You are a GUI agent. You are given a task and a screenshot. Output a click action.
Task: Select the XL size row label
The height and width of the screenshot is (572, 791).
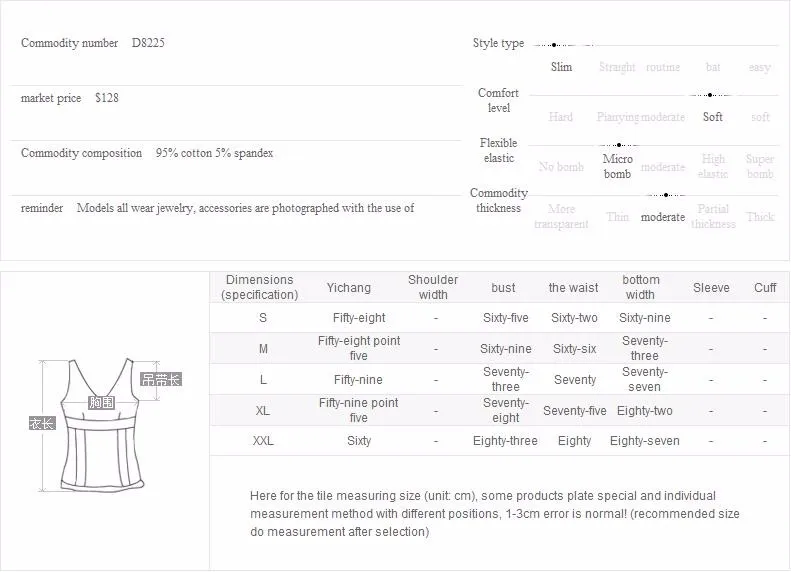click(263, 411)
